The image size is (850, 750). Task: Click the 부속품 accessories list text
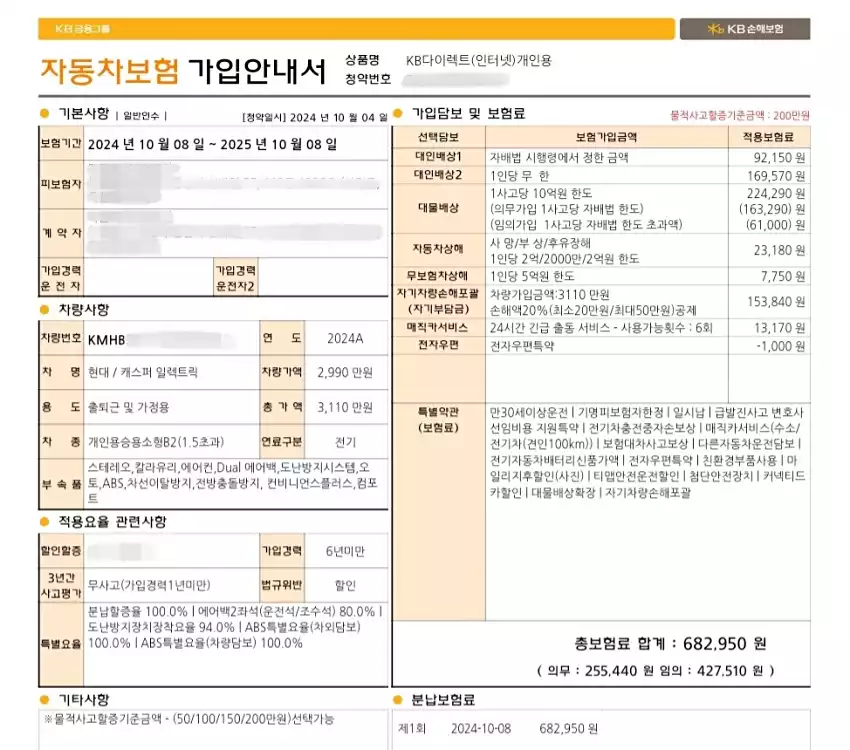[x=233, y=483]
